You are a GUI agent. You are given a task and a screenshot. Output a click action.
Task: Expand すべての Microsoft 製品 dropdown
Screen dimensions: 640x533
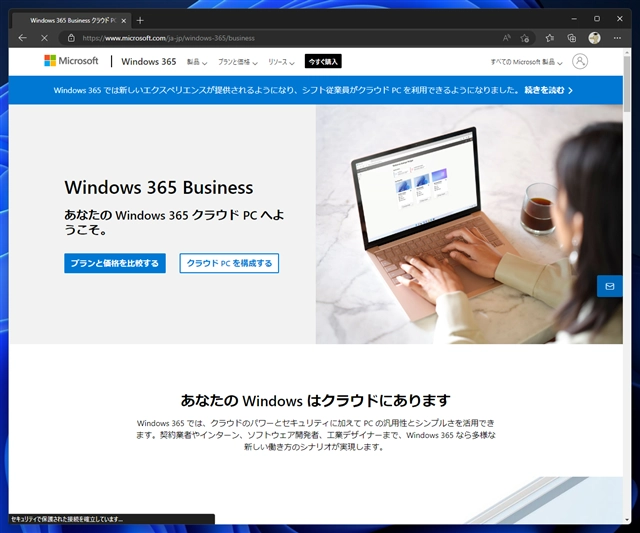(527, 62)
